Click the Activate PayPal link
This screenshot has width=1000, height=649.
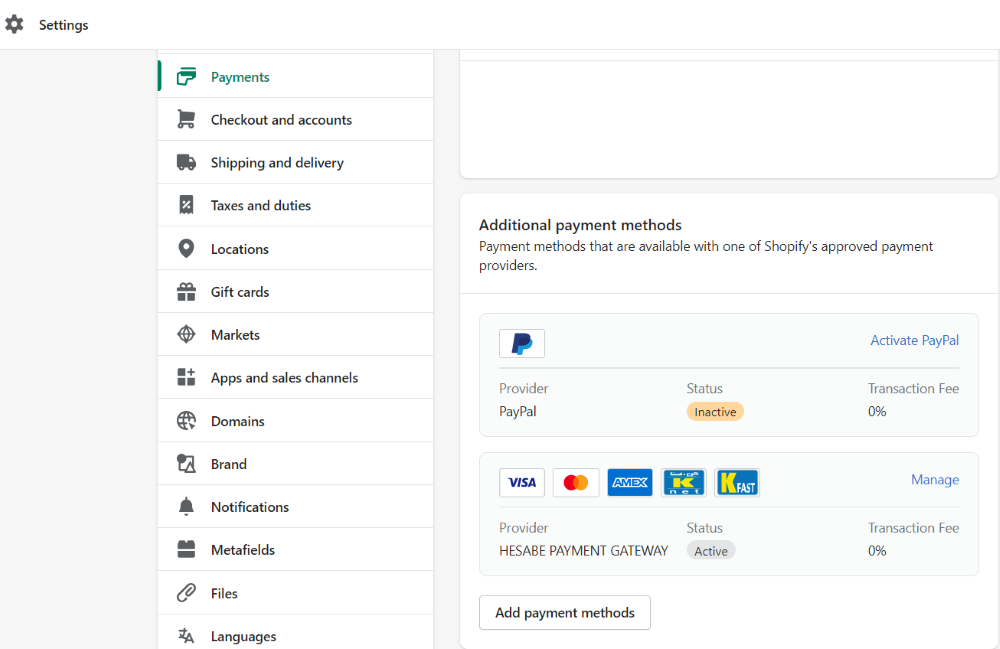pyautogui.click(x=914, y=341)
